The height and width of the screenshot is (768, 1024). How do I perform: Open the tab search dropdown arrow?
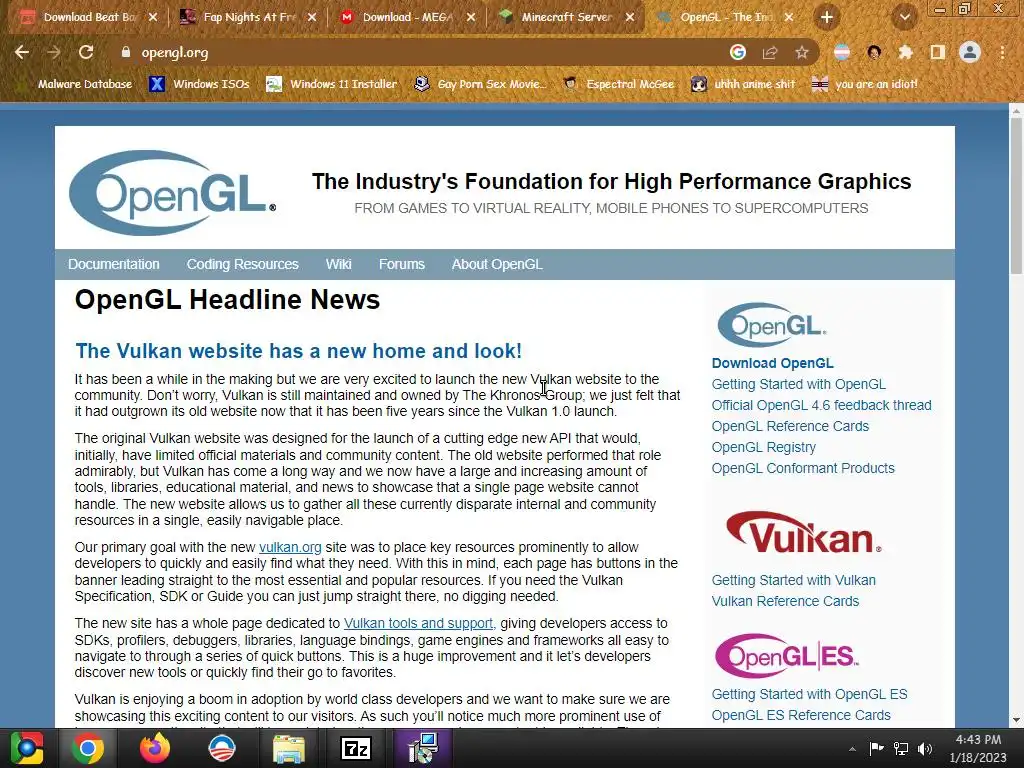(x=905, y=18)
